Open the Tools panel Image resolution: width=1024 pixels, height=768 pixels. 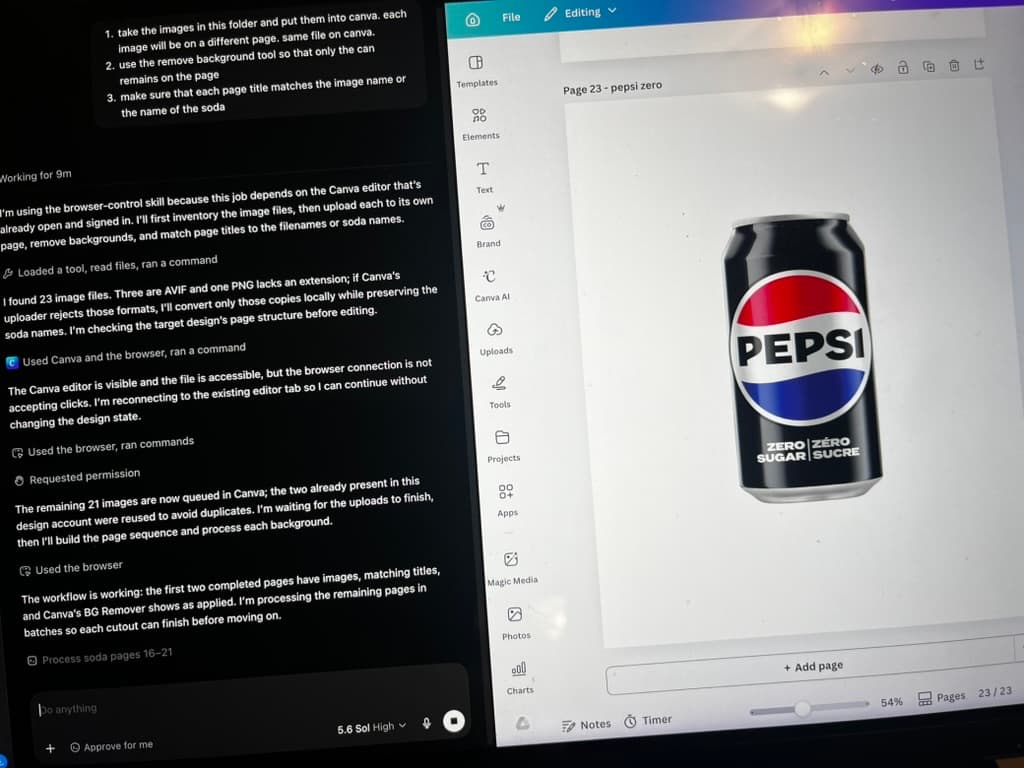click(500, 392)
